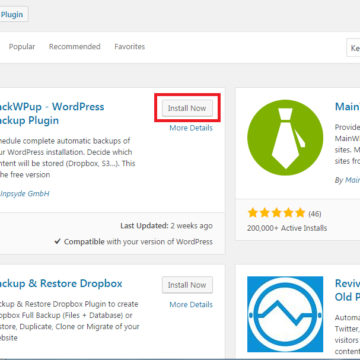Screen dimensions: 360x360
Task: Open the Favorites tab
Action: (130, 47)
